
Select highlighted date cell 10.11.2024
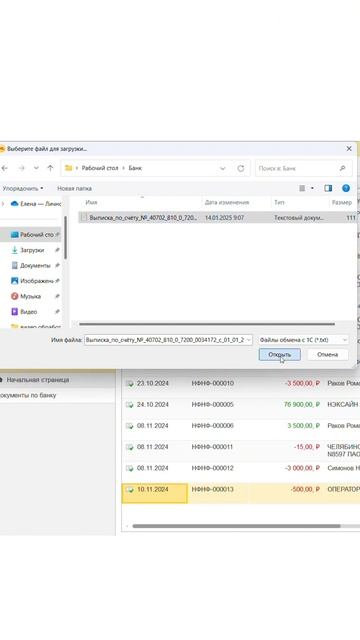click(x=155, y=493)
